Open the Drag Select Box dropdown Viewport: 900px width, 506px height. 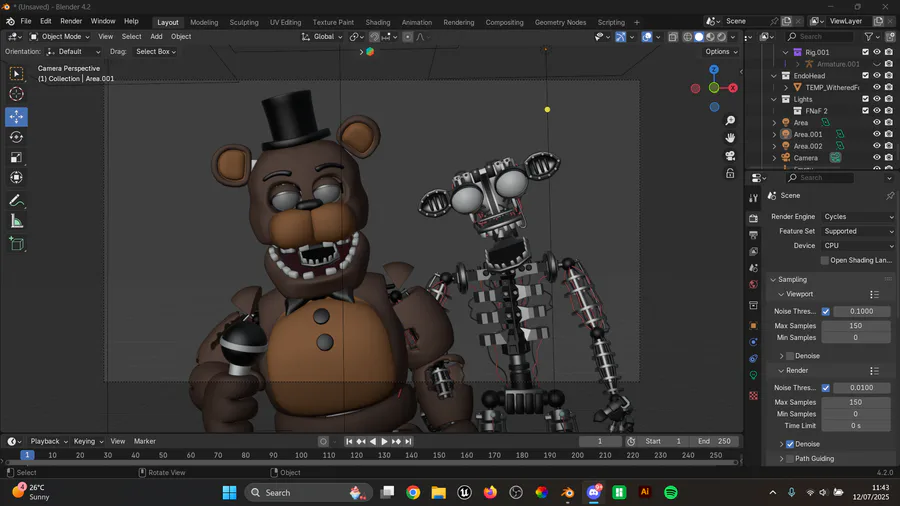pos(156,52)
